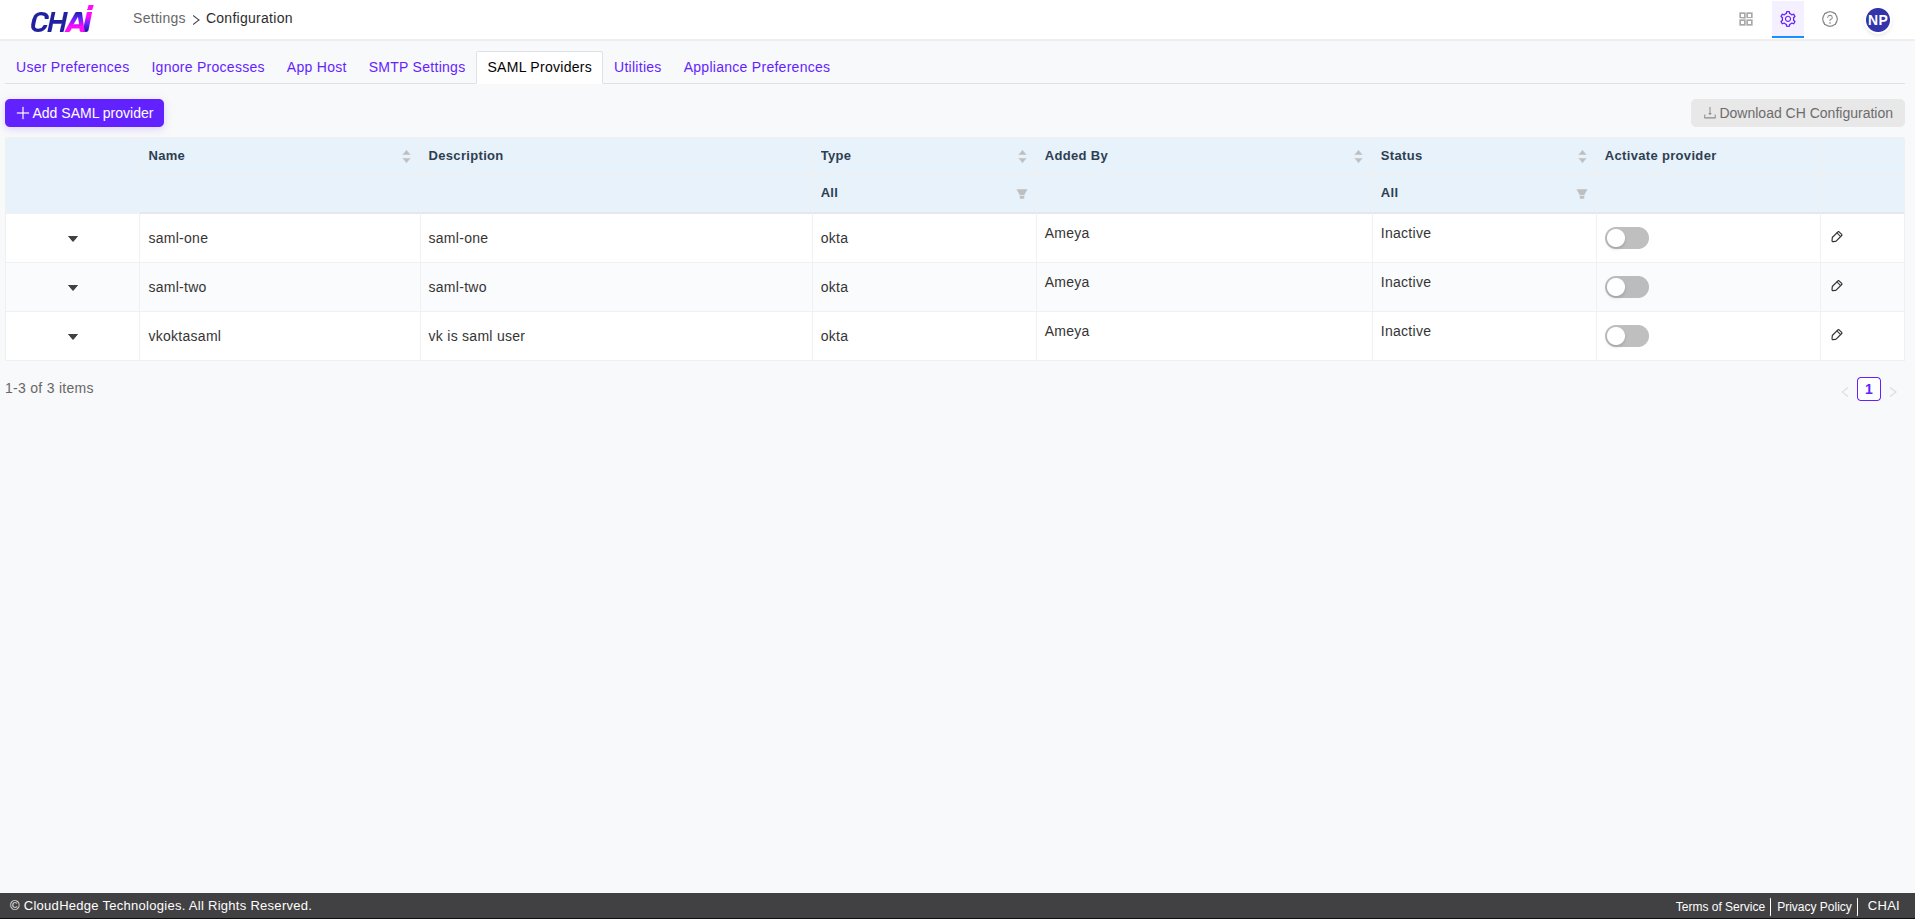This screenshot has width=1915, height=919.
Task: Edit the saml-two provider with the pencil icon
Action: point(1837,286)
